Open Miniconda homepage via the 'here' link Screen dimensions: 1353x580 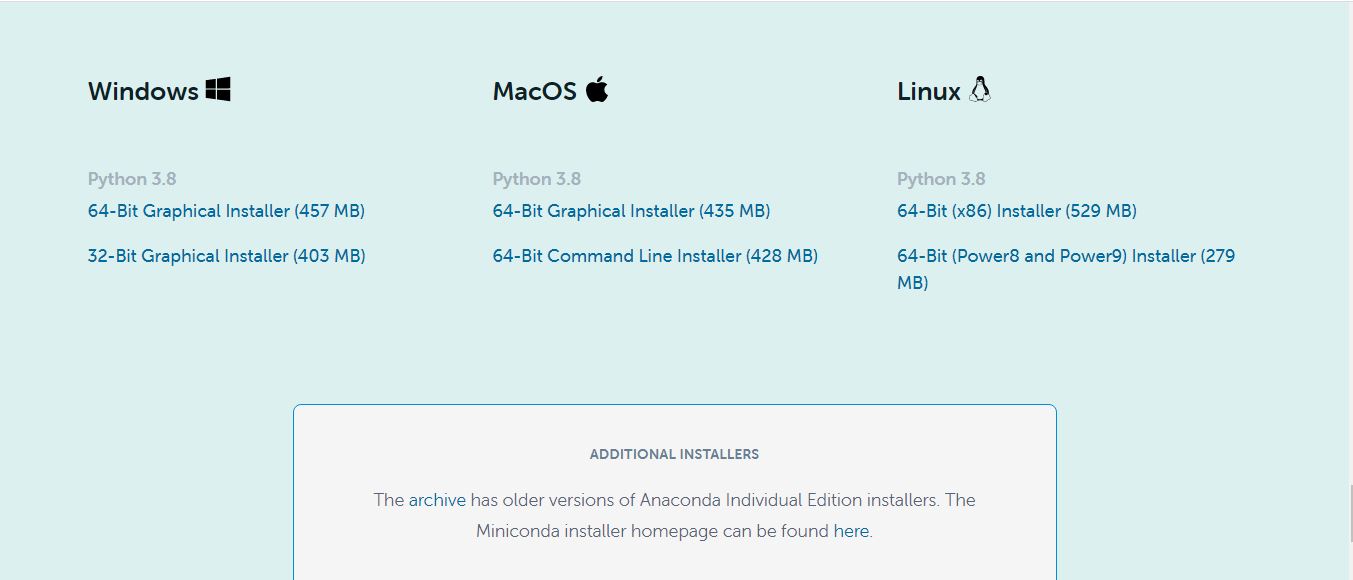pyautogui.click(x=851, y=531)
